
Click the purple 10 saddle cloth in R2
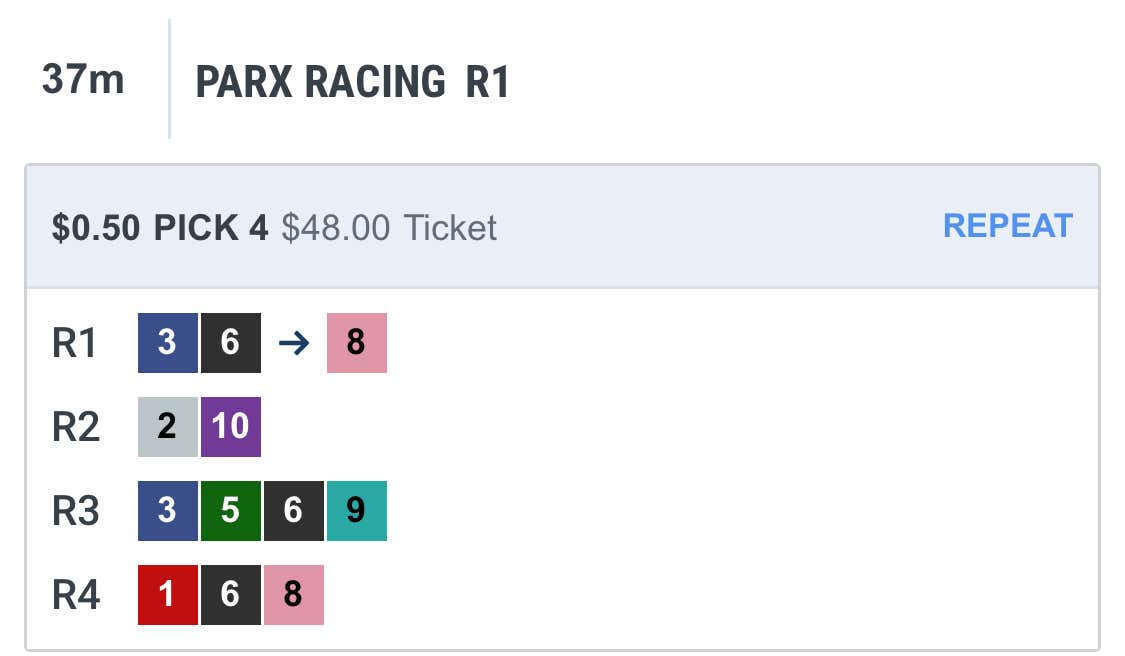point(231,426)
